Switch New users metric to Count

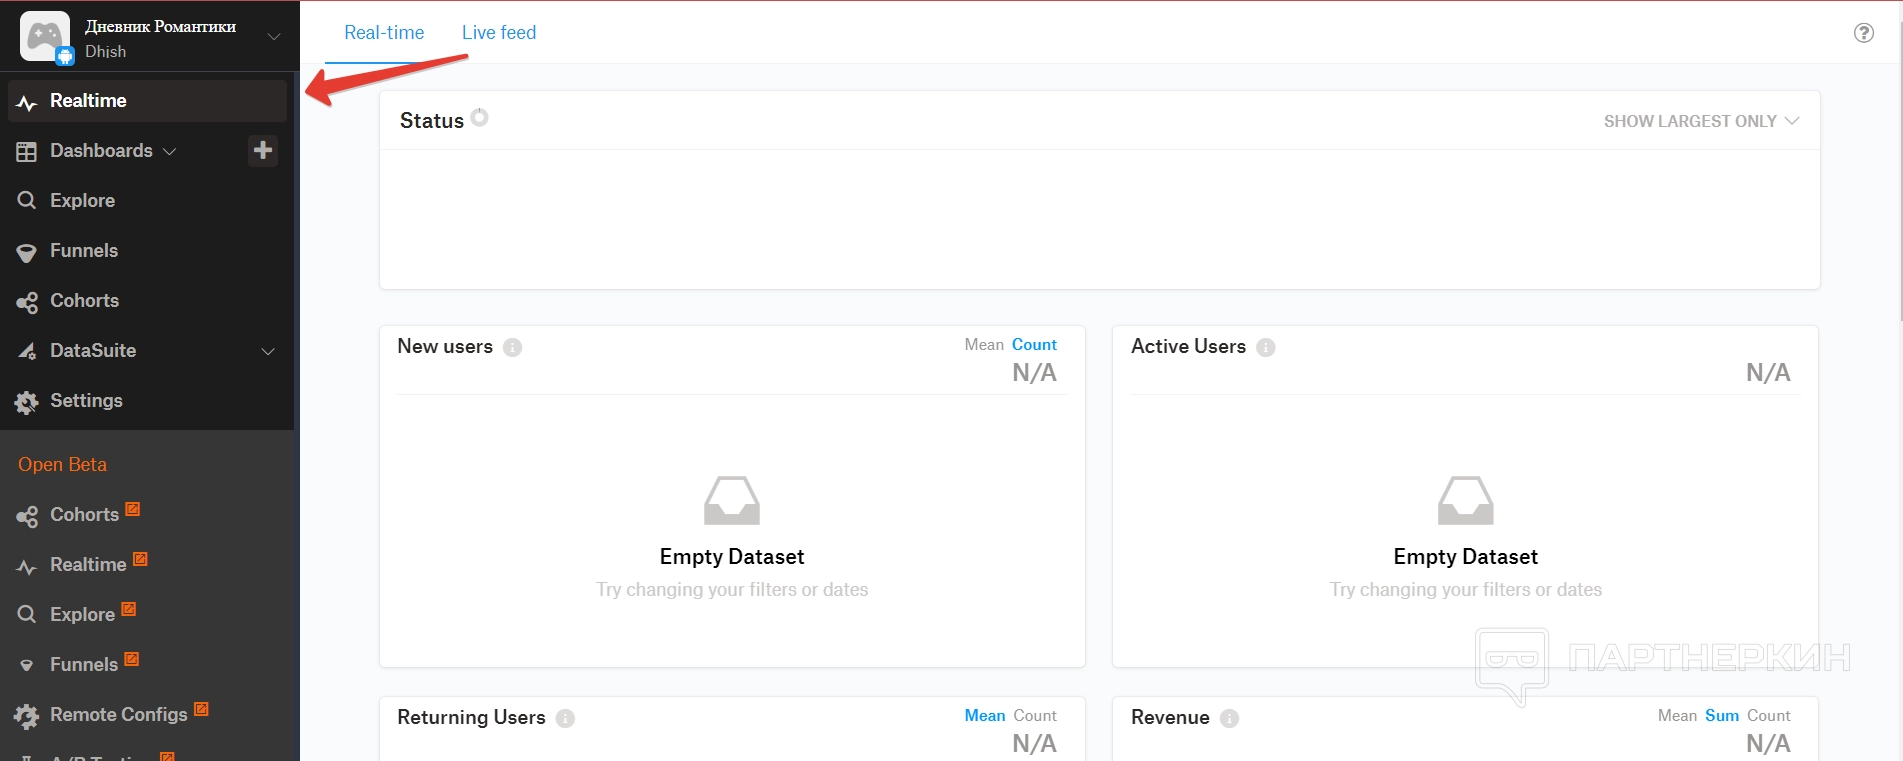pyautogui.click(x=1034, y=345)
